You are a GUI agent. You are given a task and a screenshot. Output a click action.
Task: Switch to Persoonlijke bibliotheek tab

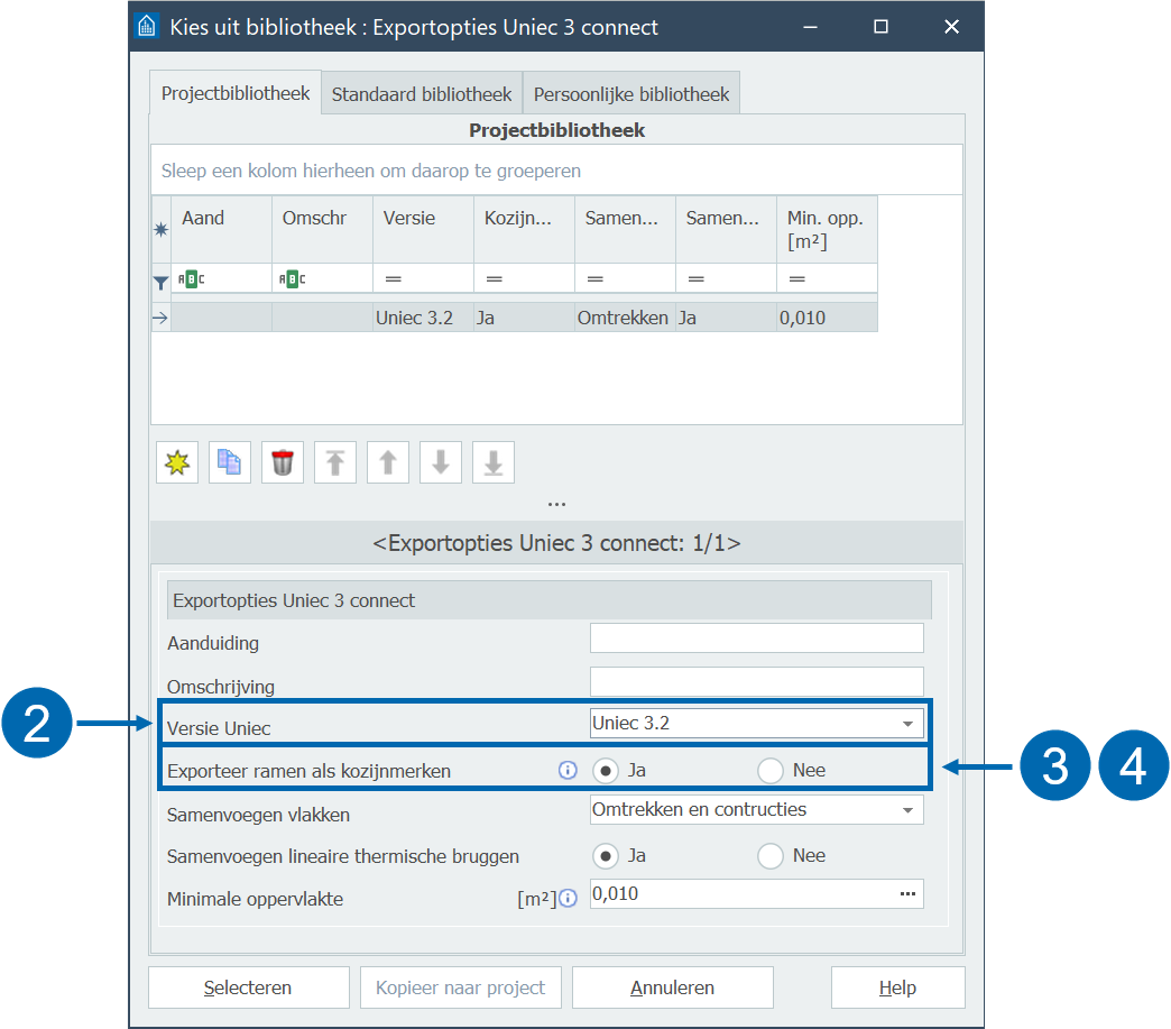coord(631,95)
